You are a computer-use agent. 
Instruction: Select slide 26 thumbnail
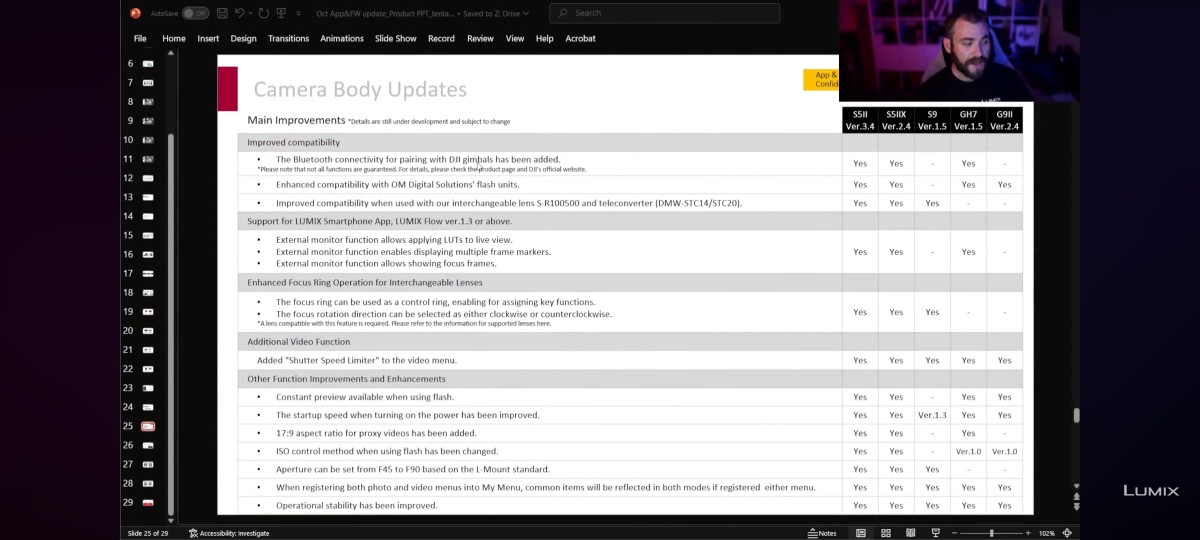tap(148, 445)
